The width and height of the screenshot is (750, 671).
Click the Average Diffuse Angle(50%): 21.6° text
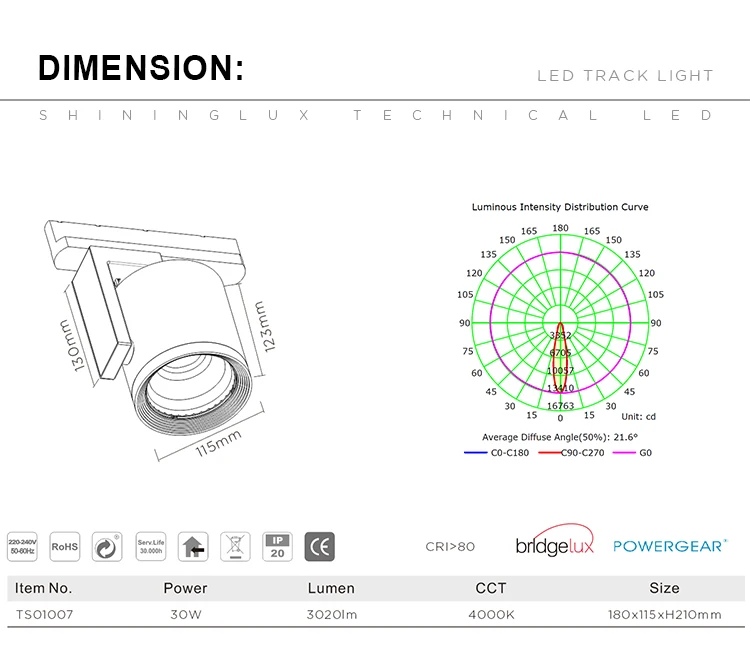click(560, 437)
